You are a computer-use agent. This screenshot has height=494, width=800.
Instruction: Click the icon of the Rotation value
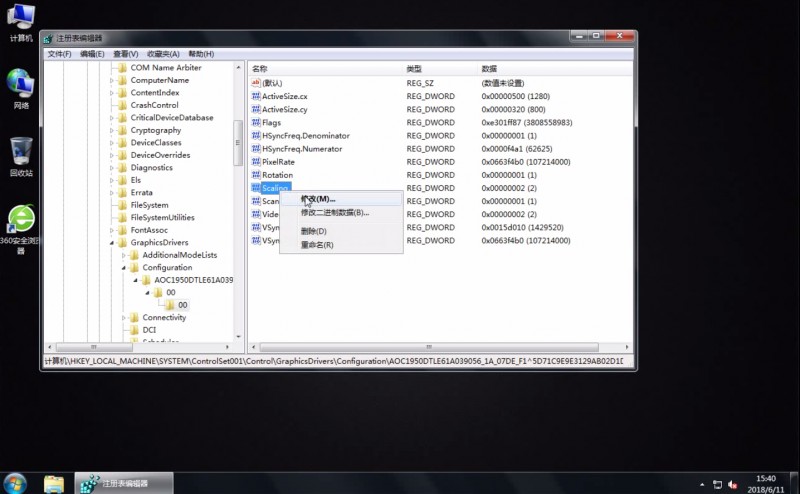pos(256,175)
